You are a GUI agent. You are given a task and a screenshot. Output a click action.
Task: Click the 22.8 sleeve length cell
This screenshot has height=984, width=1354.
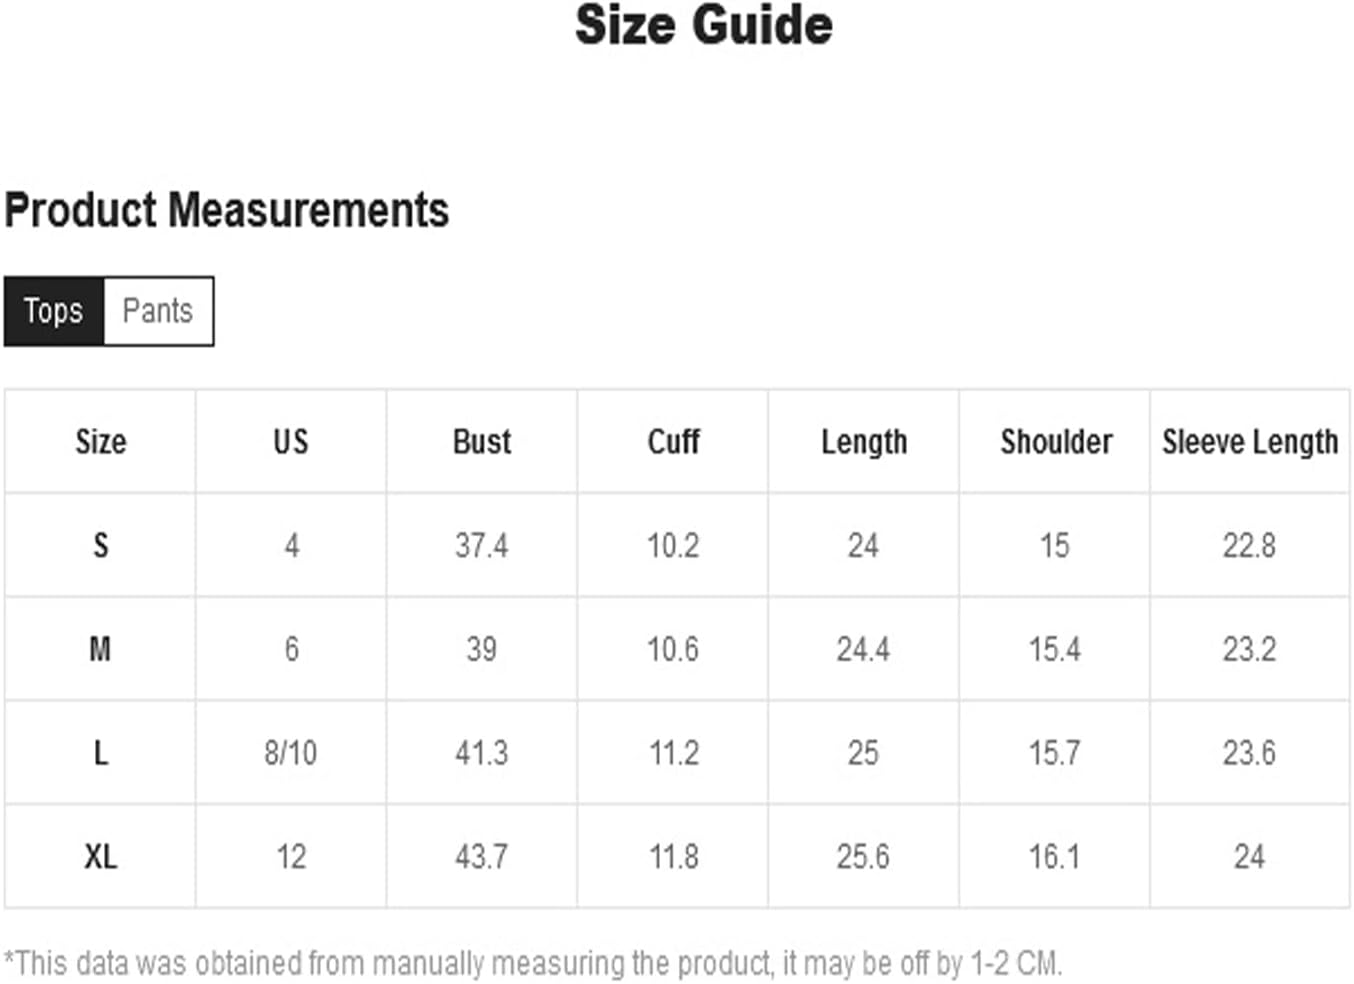point(1250,545)
